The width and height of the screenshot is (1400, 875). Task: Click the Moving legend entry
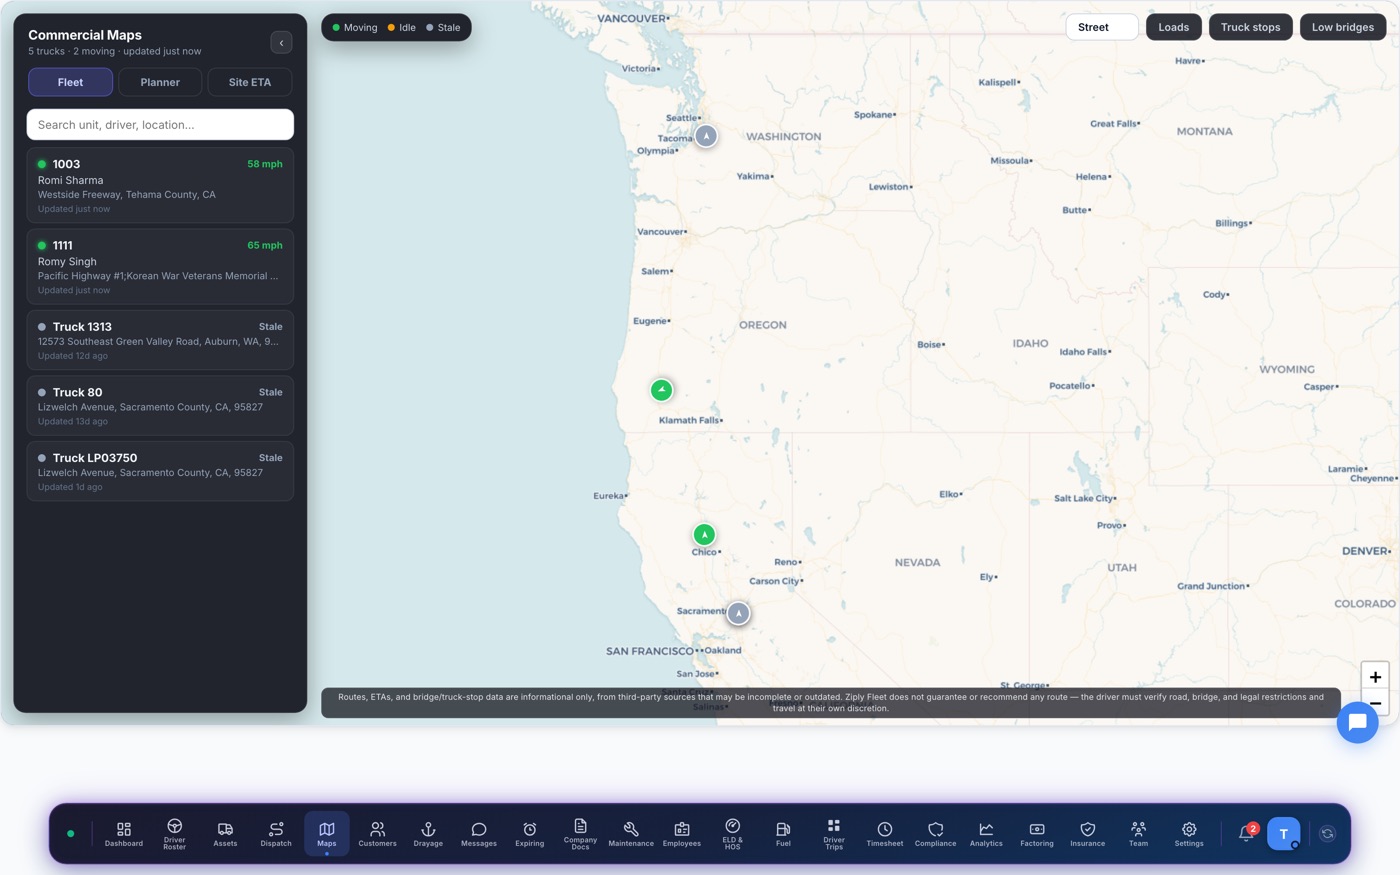[355, 28]
